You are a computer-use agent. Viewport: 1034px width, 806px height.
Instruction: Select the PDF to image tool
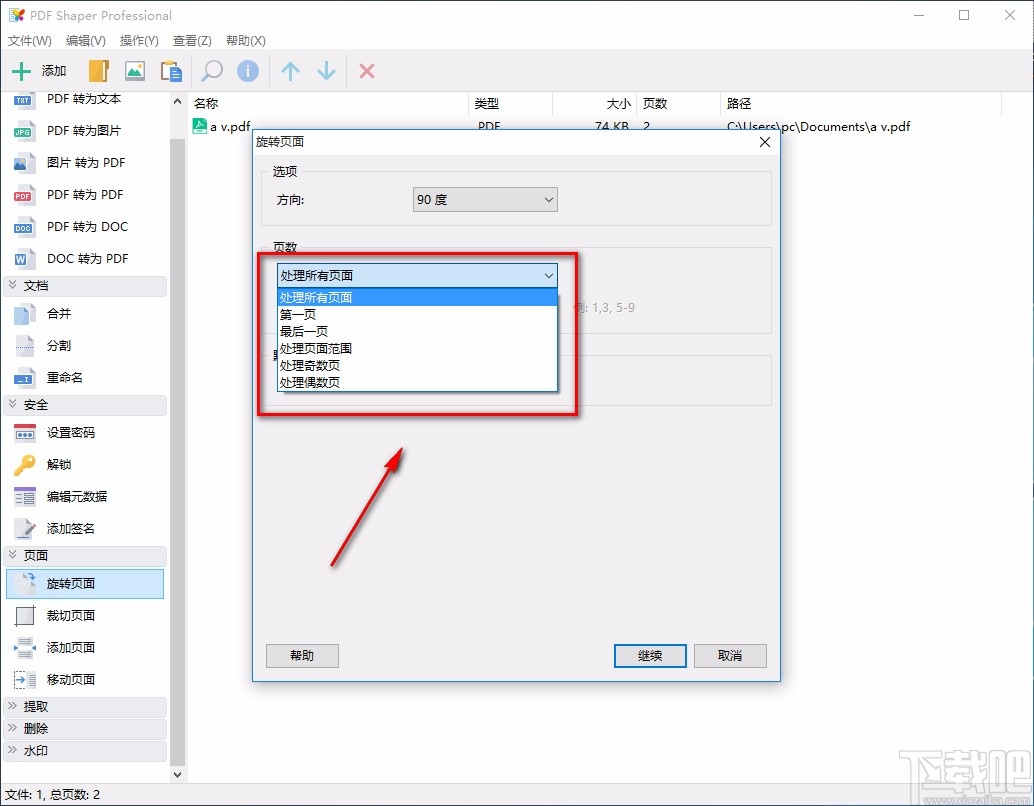click(x=84, y=131)
